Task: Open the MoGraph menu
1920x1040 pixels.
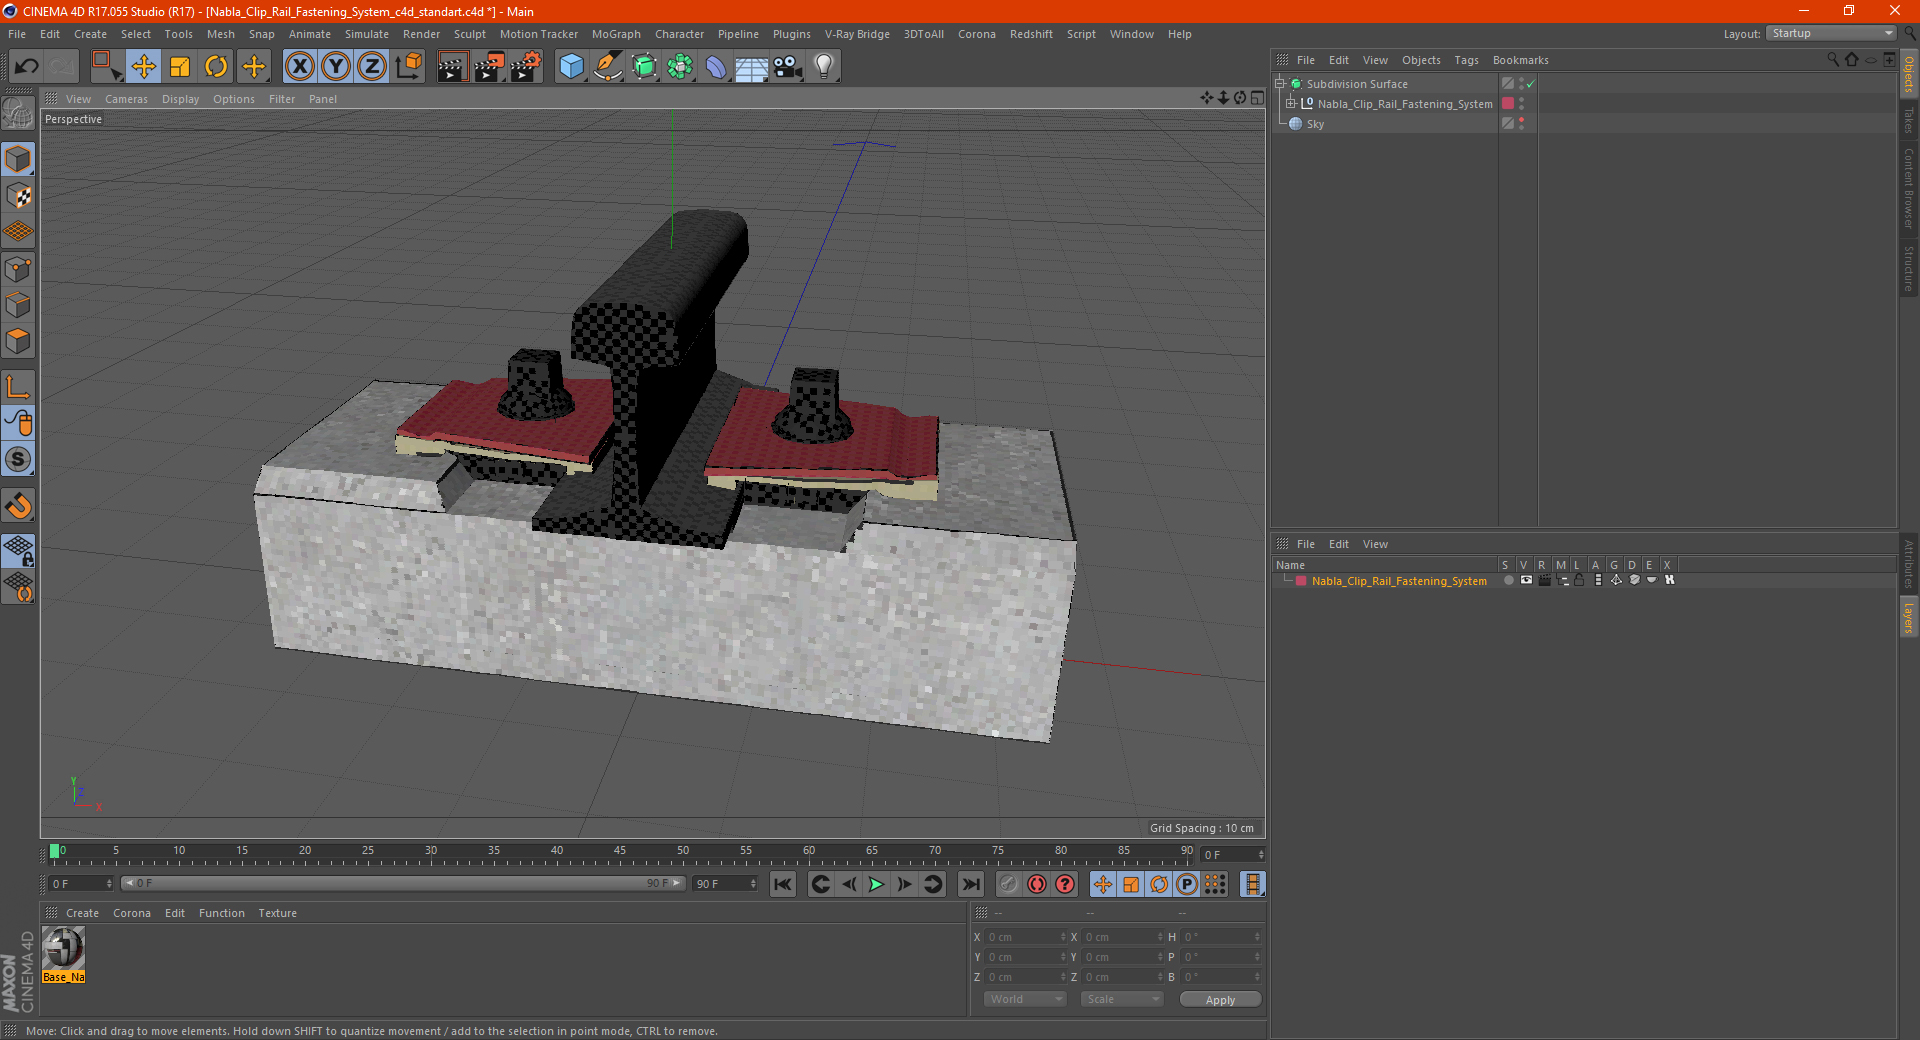Action: coord(616,34)
